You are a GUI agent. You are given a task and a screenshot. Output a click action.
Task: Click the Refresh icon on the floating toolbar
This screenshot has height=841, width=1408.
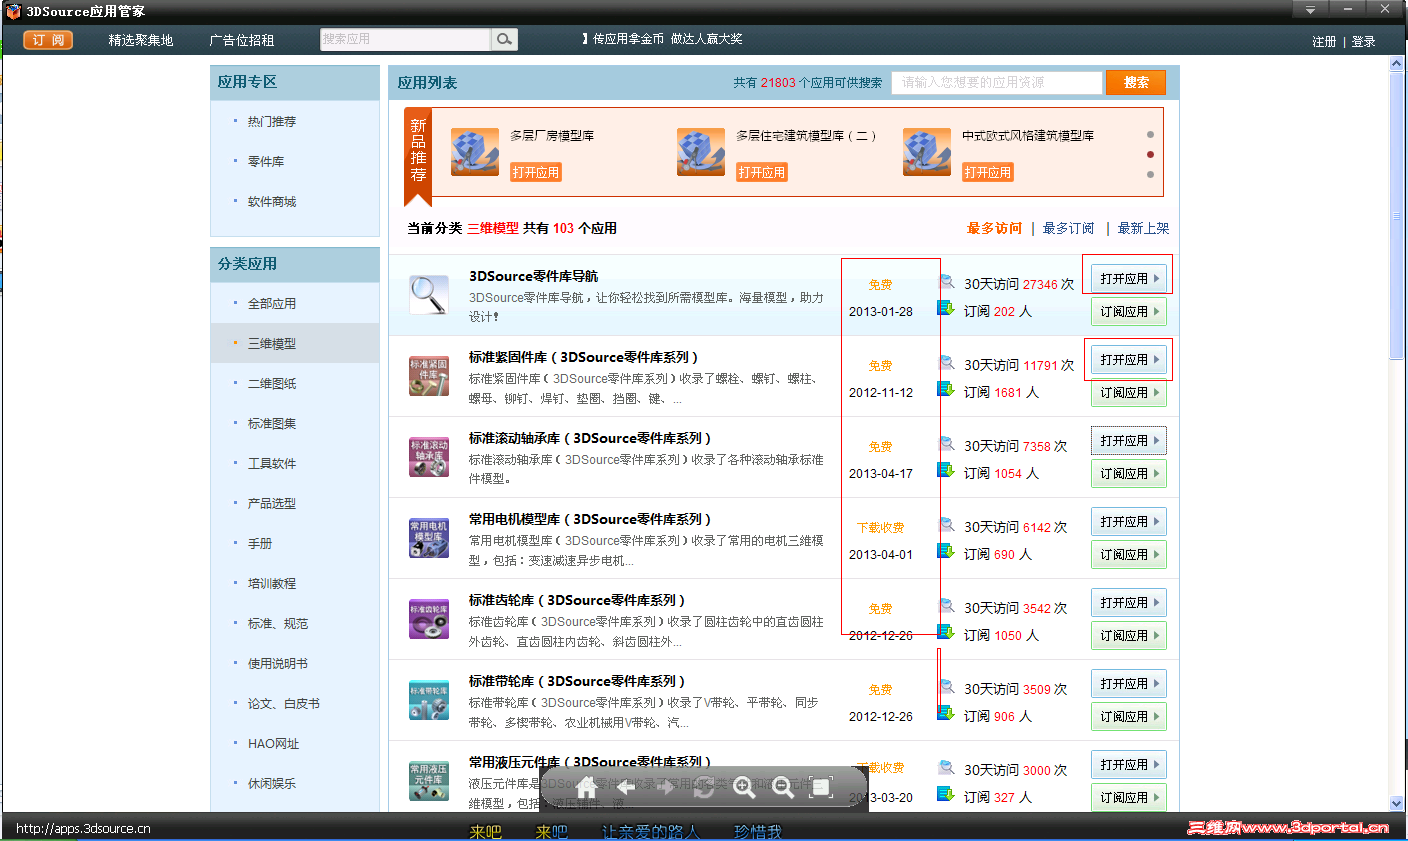(x=705, y=787)
